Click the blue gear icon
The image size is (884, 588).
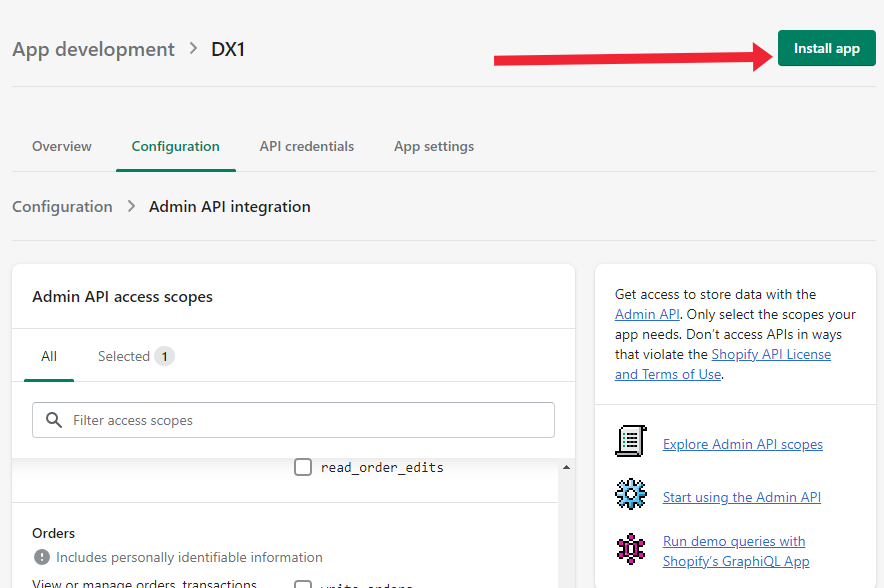point(631,494)
